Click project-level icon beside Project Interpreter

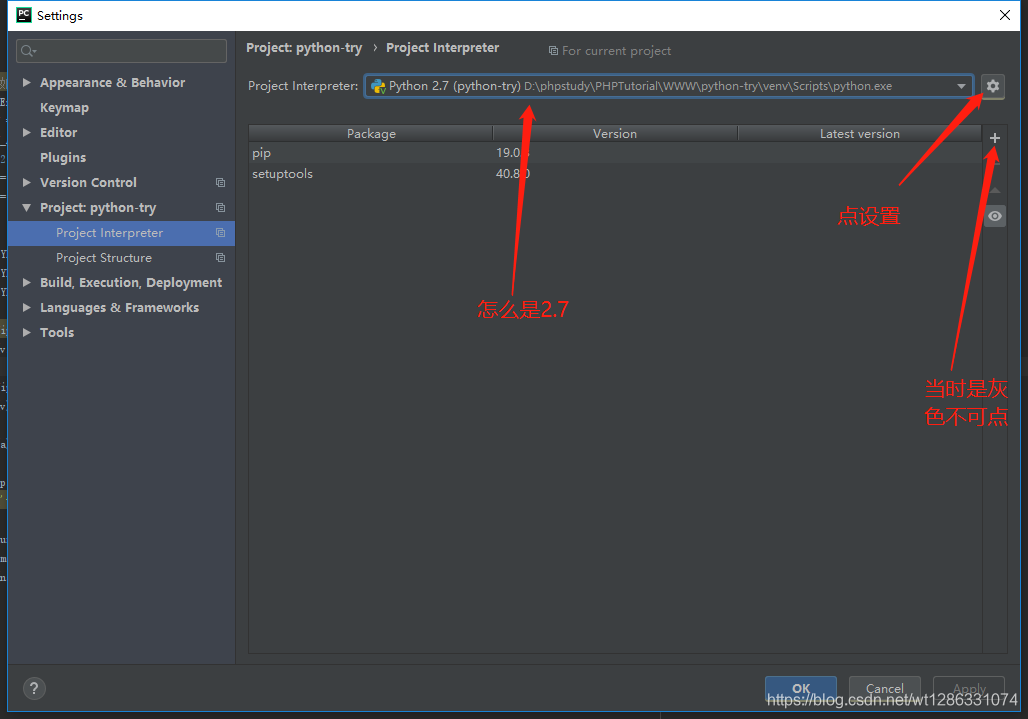220,233
